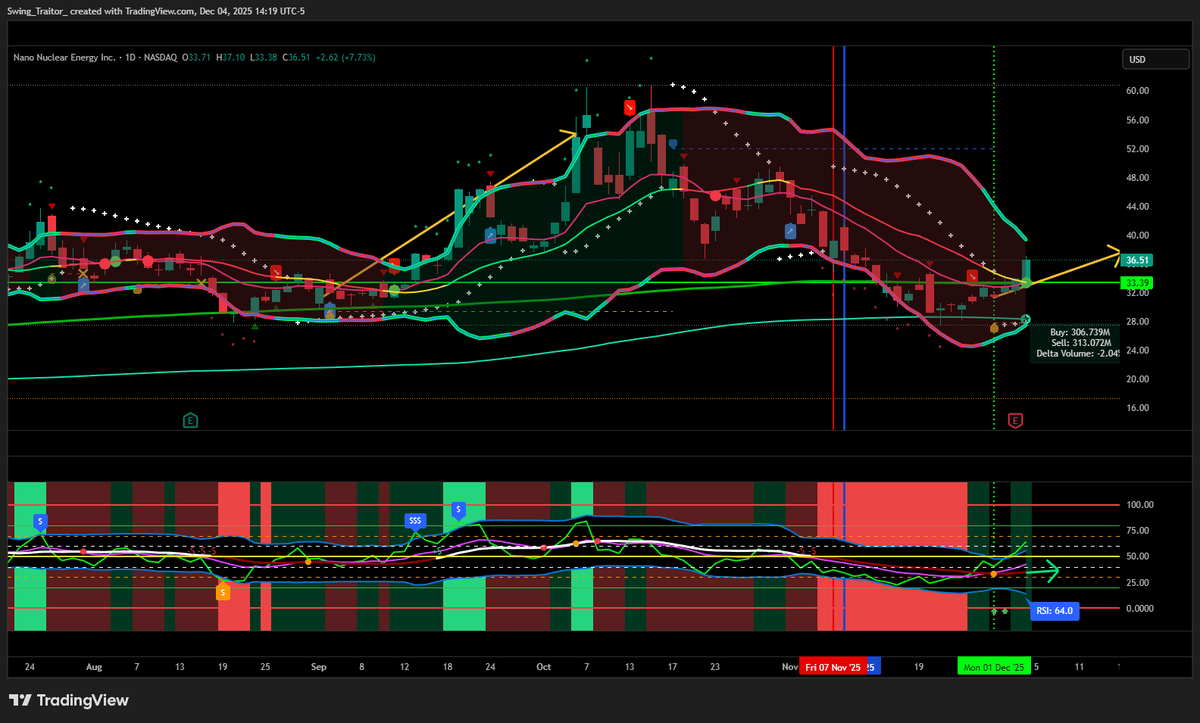Click the green earnings E icon near August
Viewport: 1200px width, 723px height.
(x=190, y=420)
